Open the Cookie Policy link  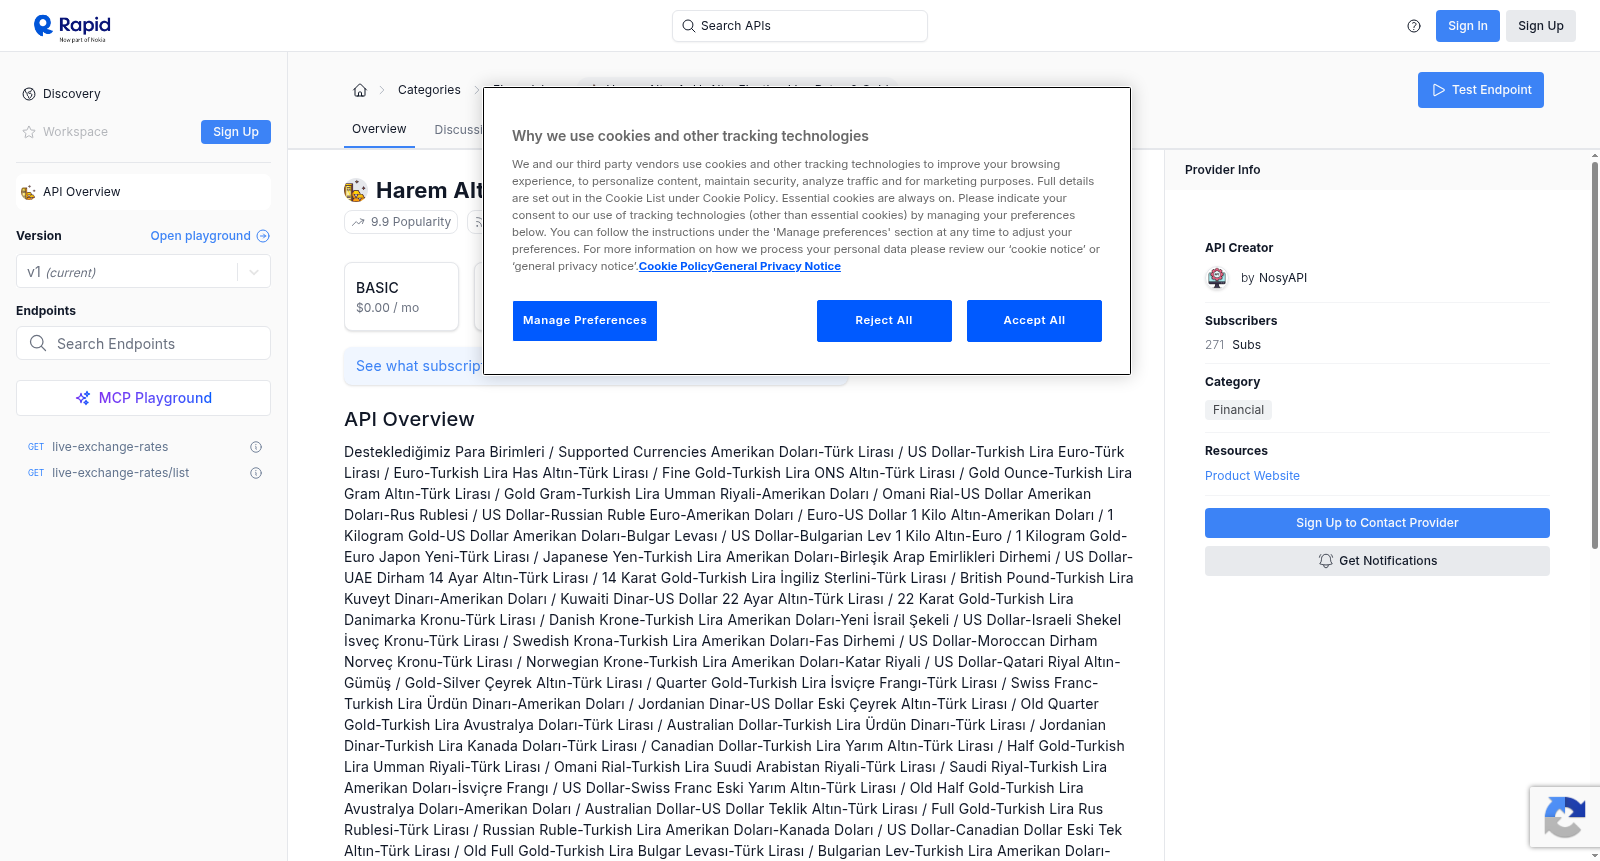(676, 266)
